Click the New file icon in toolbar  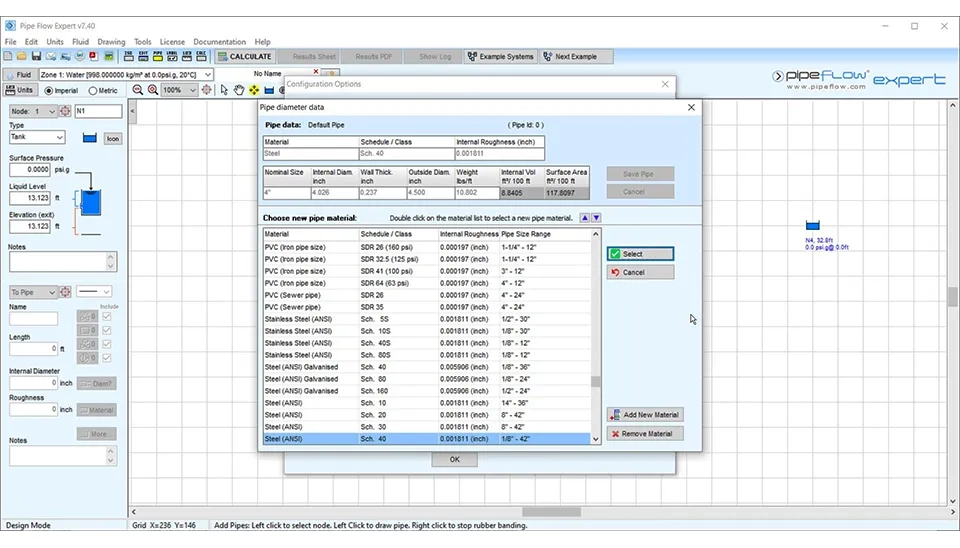coord(10,57)
